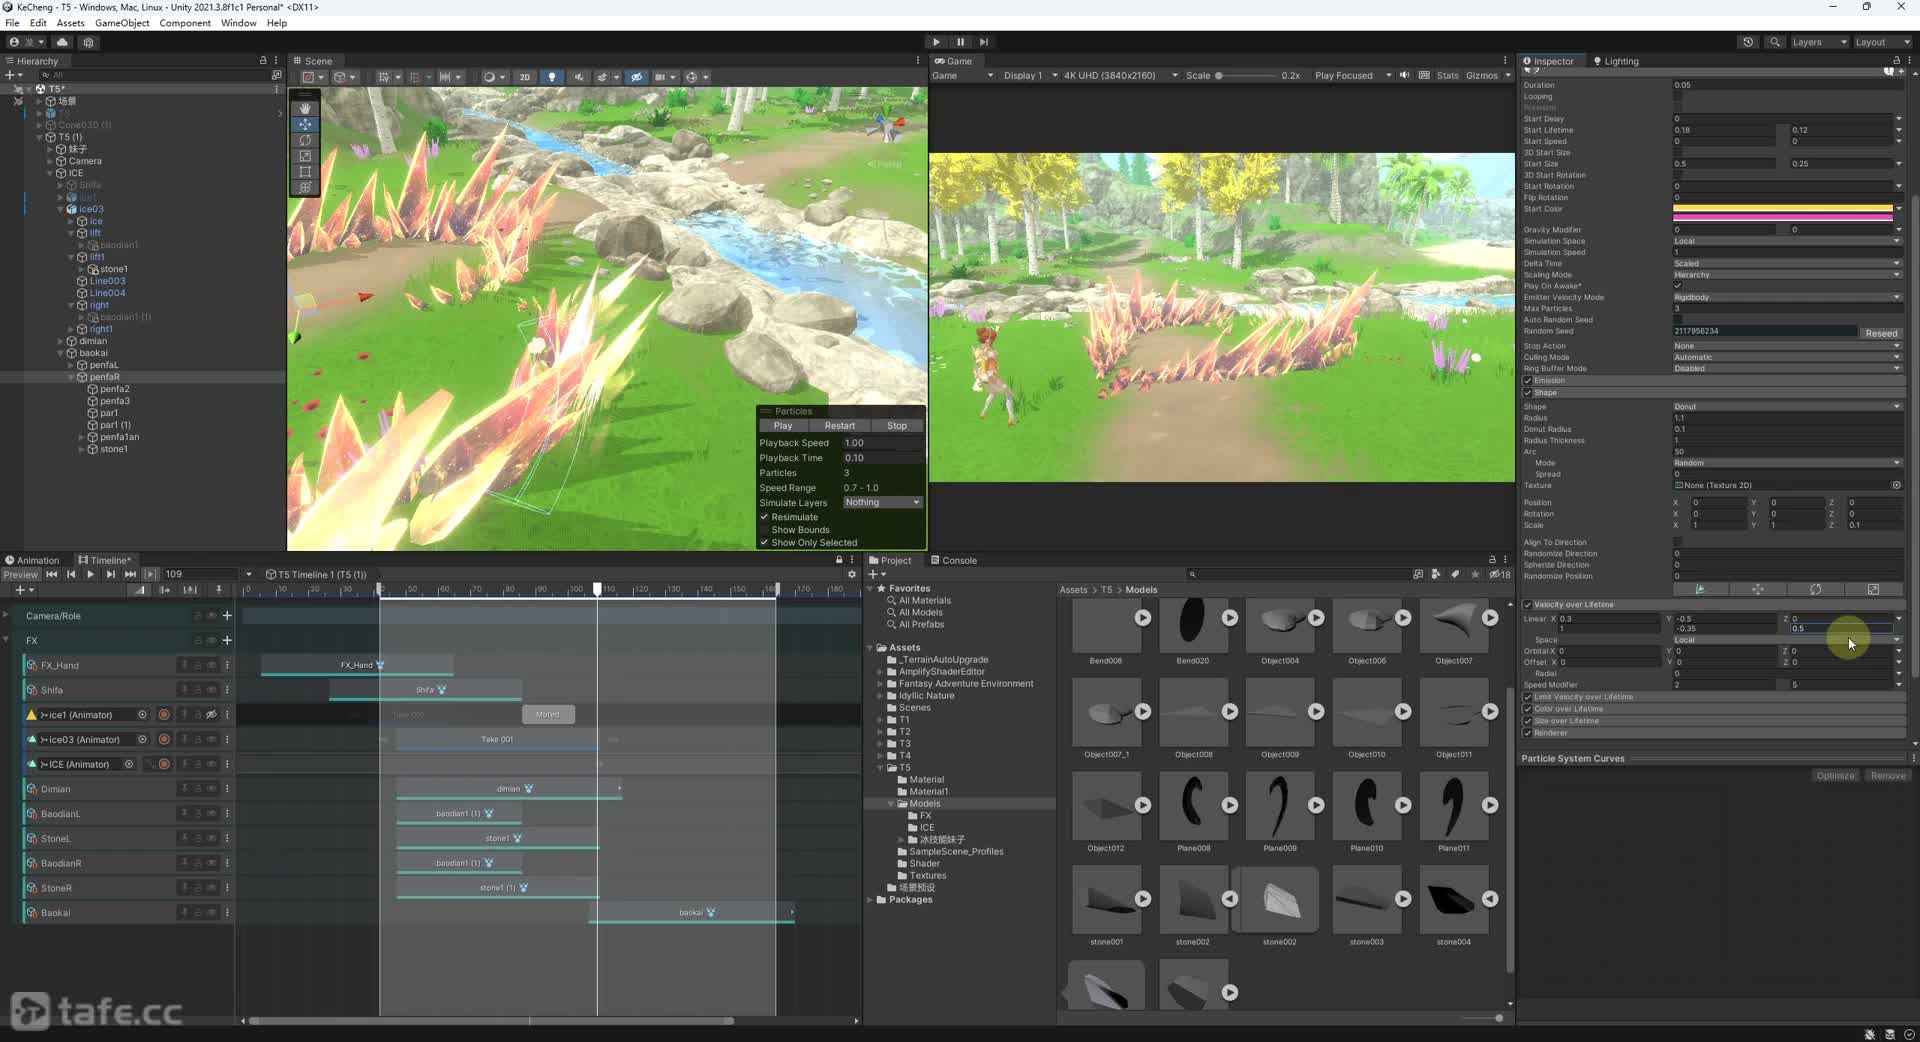Switch to the Lighting tab

point(1616,61)
